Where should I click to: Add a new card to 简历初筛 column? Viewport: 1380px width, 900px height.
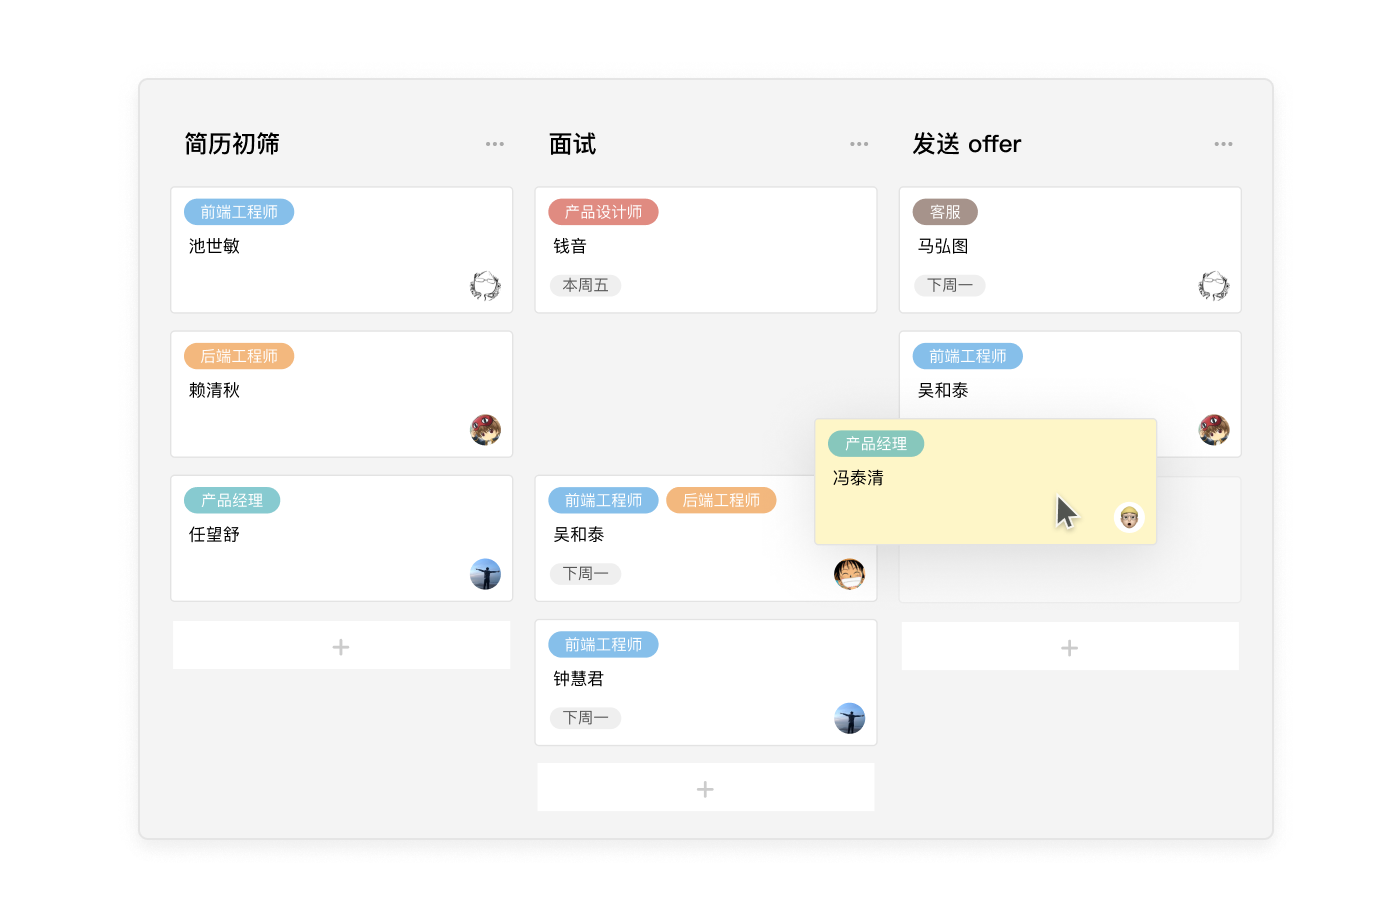click(x=341, y=647)
